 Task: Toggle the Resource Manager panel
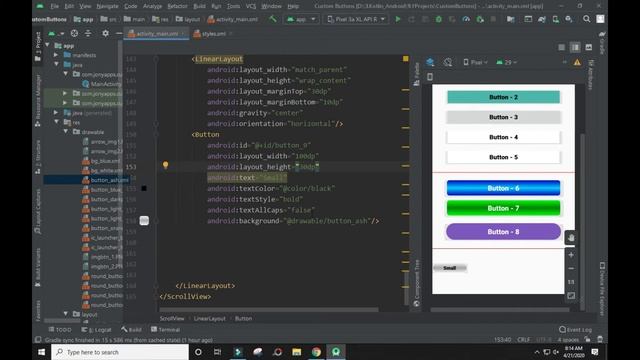(x=38, y=101)
